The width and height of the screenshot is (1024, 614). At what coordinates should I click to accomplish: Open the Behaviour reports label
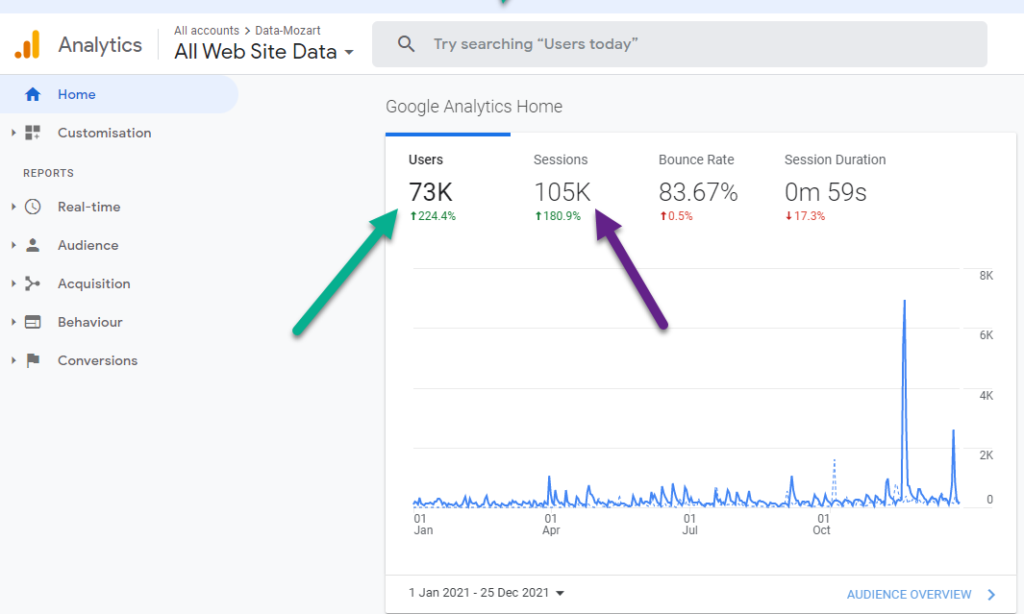click(x=90, y=322)
